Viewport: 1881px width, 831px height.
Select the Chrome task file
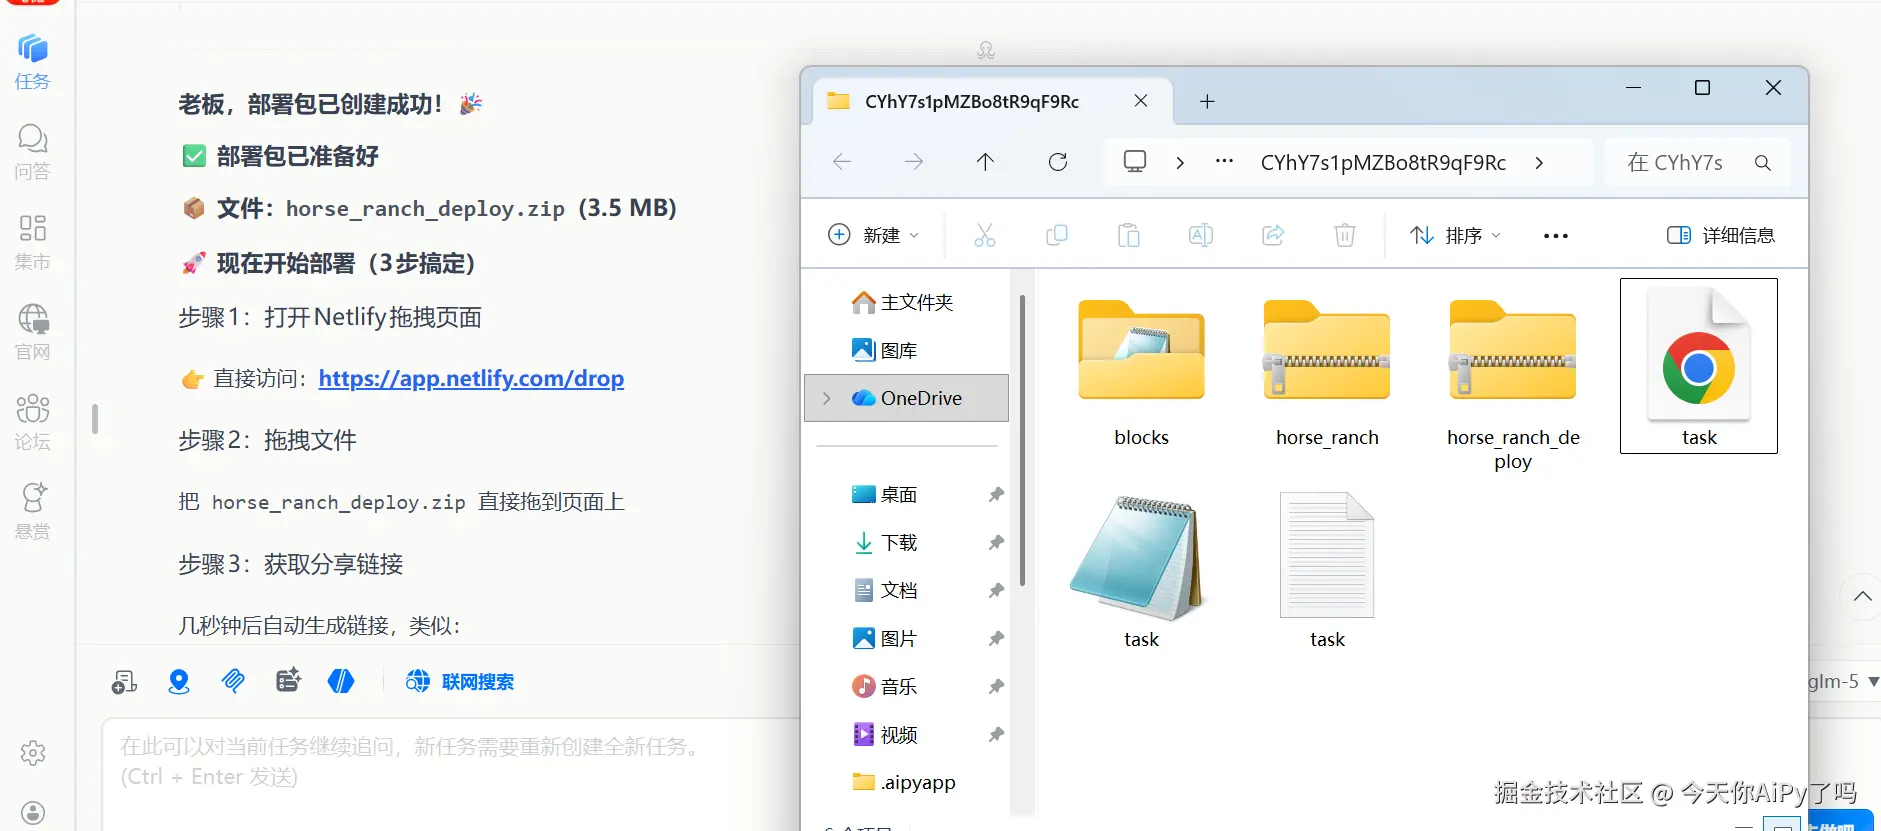[x=1699, y=366]
